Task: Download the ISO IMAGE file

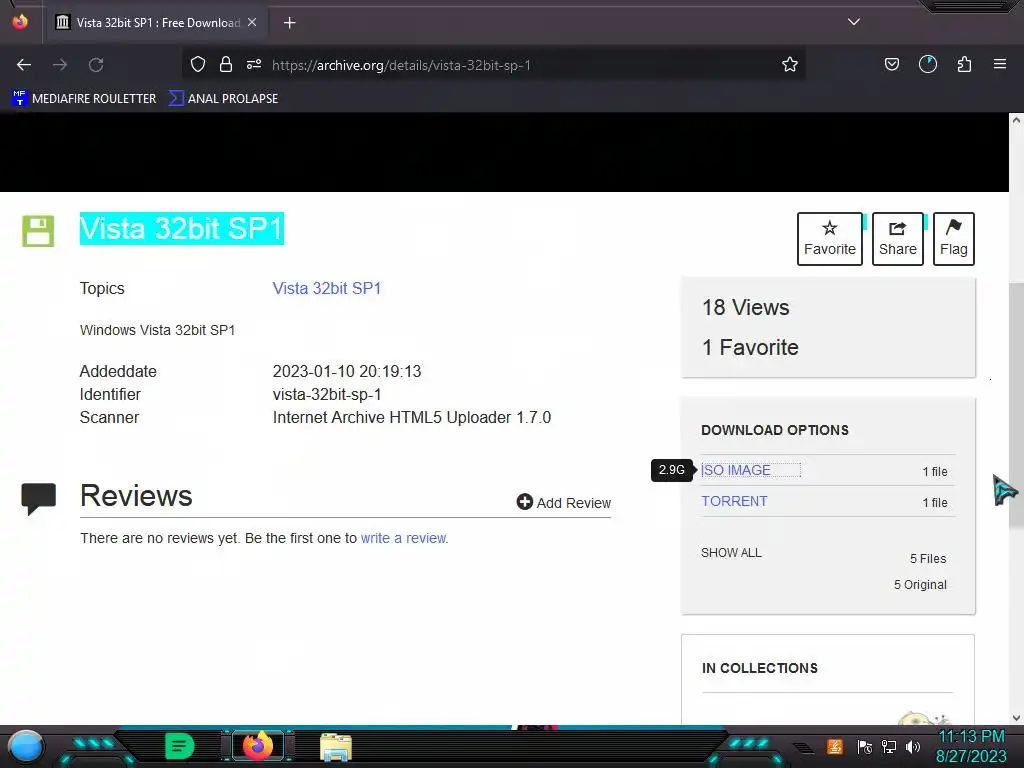Action: coord(736,470)
